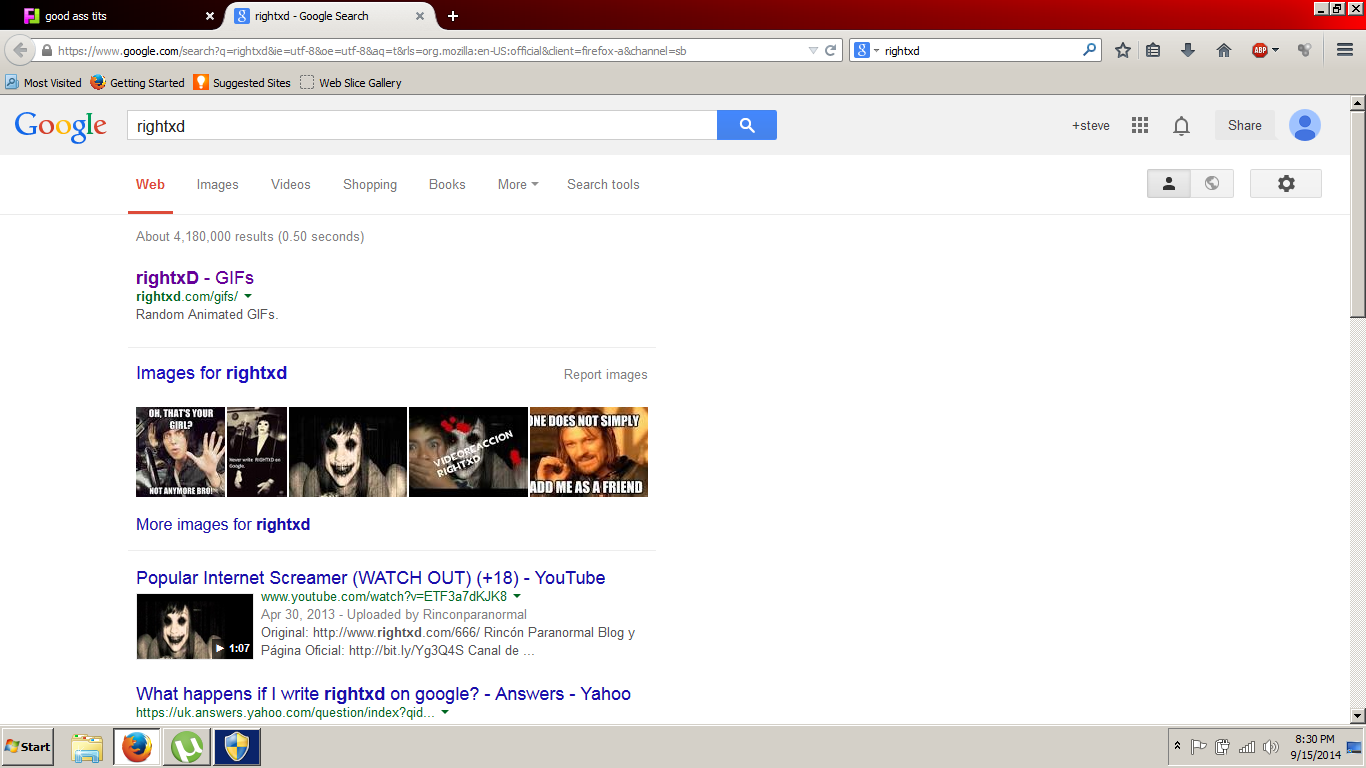The width and height of the screenshot is (1366, 768).
Task: Open a new tab with plus icon
Action: coord(453,16)
